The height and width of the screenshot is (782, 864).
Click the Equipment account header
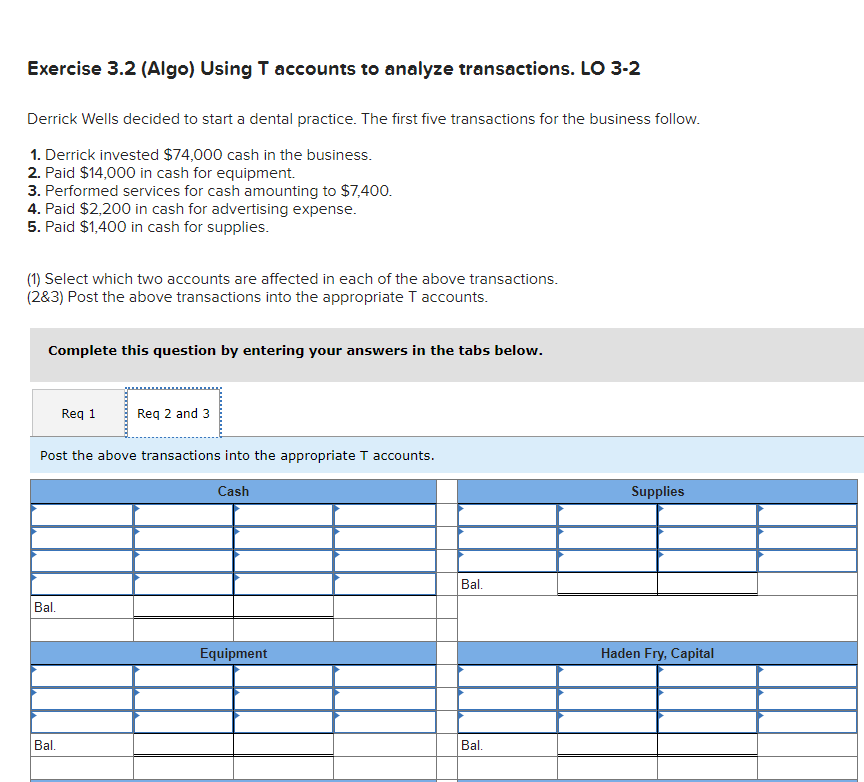234,653
